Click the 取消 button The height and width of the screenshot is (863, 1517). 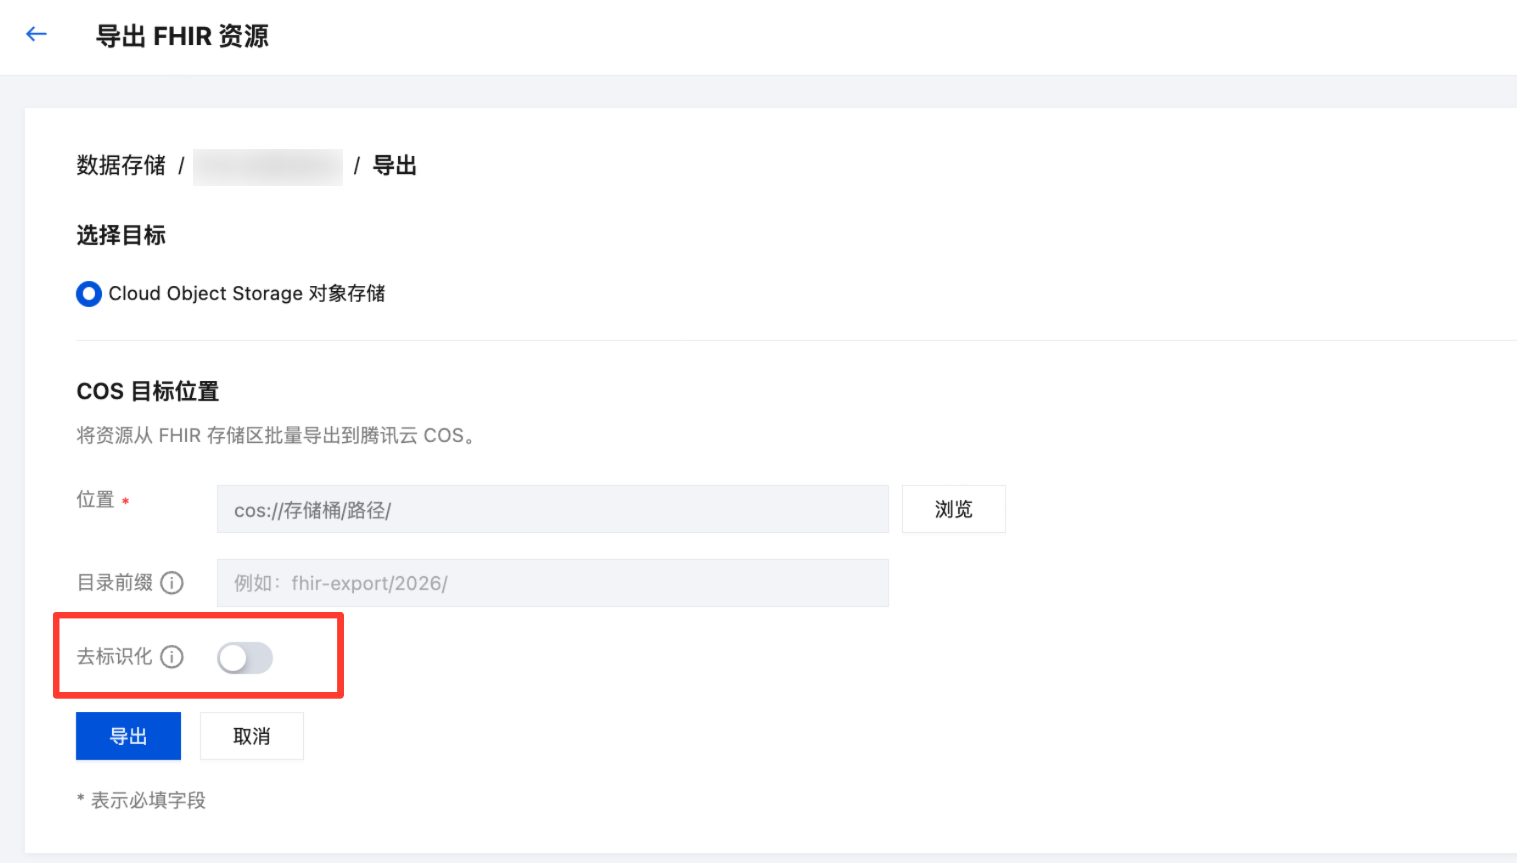coord(252,736)
